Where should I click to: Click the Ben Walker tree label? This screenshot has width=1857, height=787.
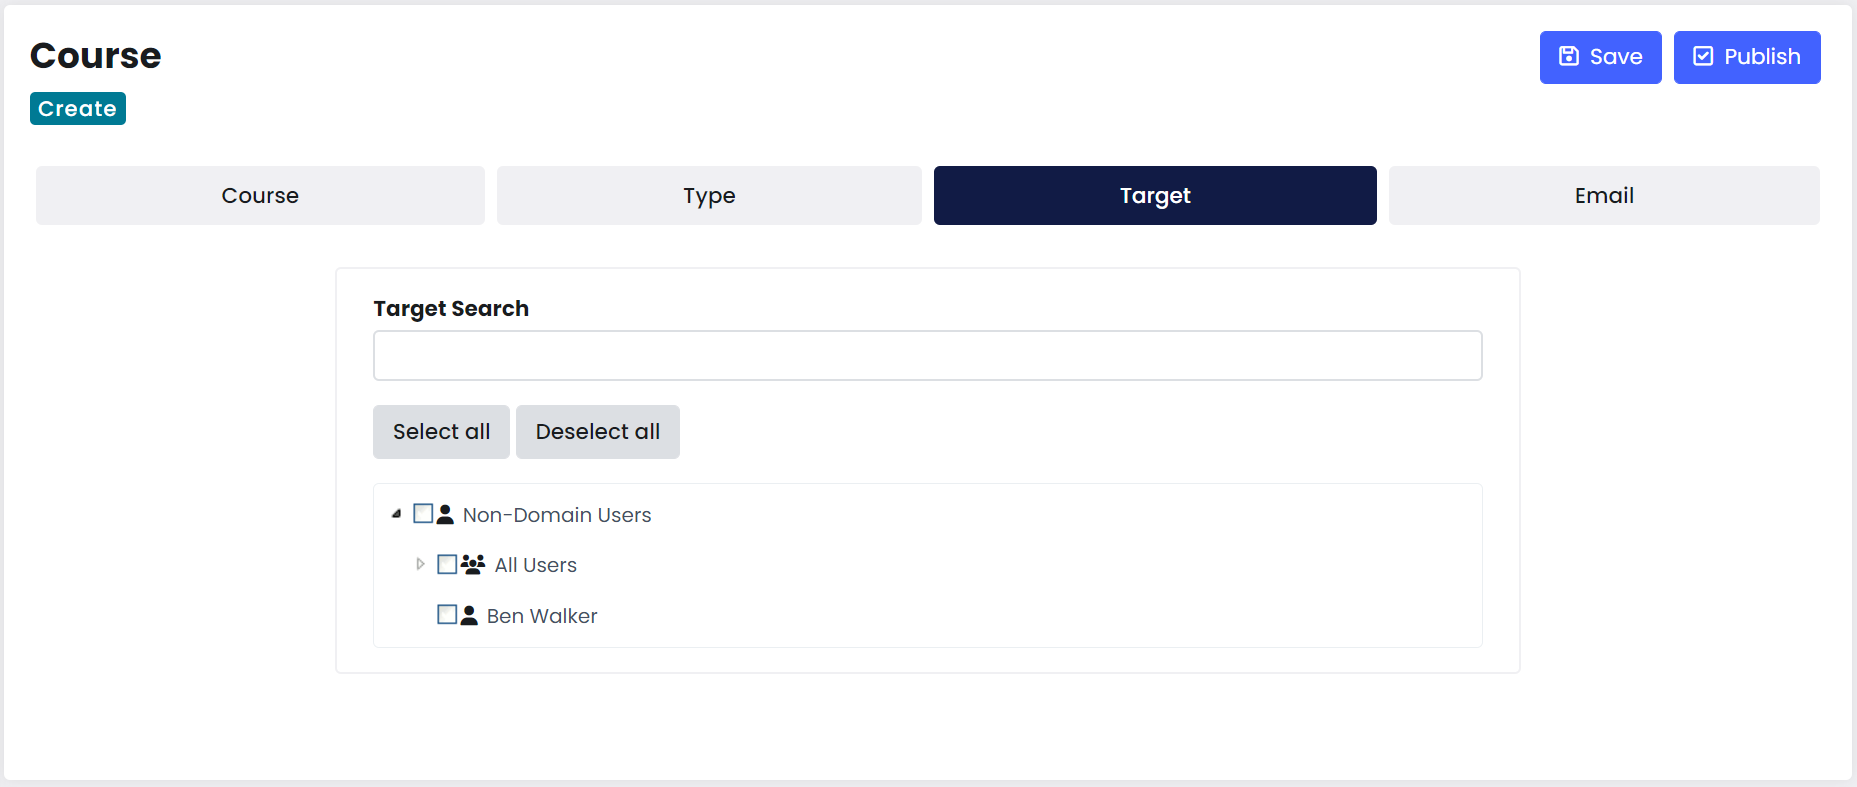(542, 616)
